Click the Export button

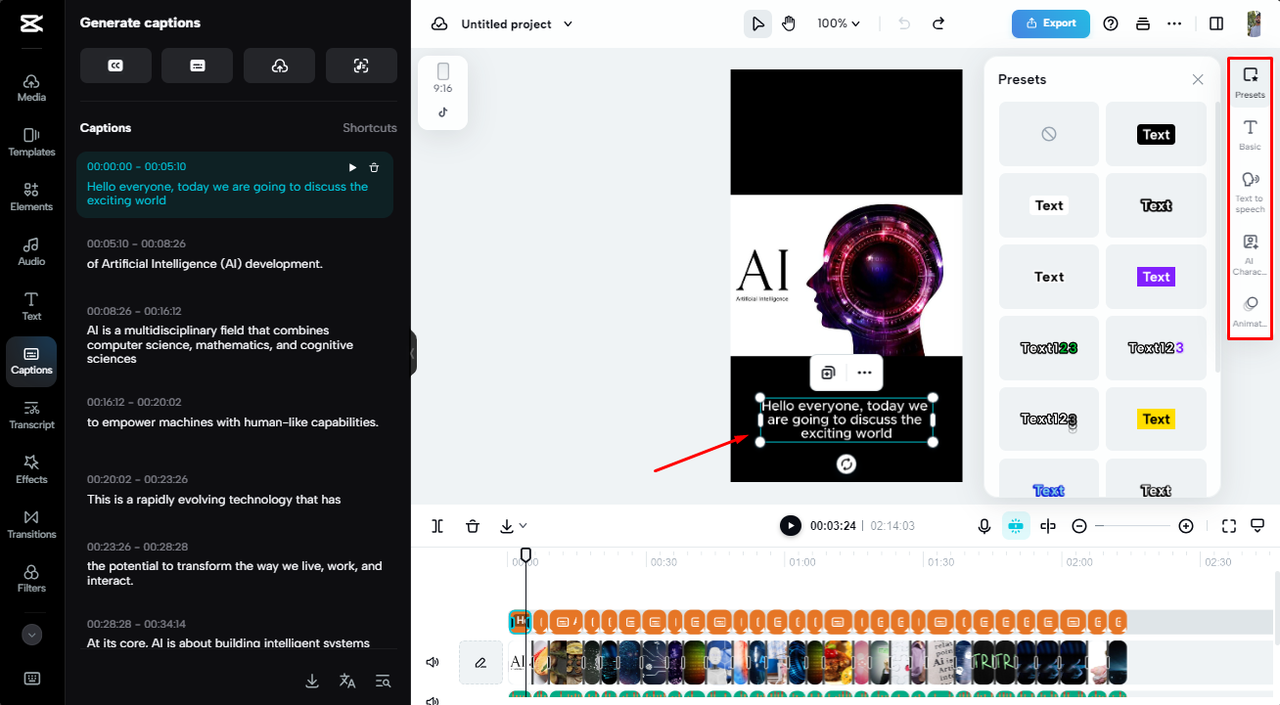[x=1050, y=22]
